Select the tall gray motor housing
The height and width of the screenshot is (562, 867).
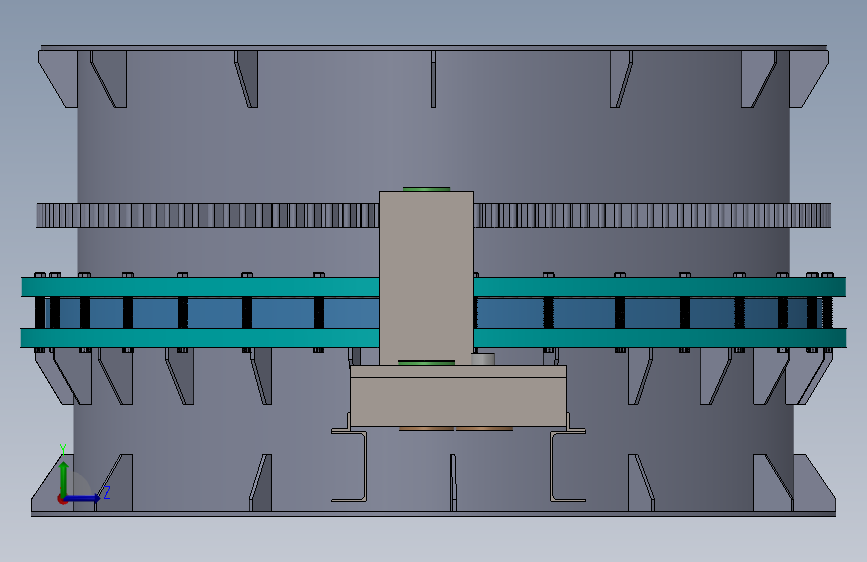click(x=426, y=278)
